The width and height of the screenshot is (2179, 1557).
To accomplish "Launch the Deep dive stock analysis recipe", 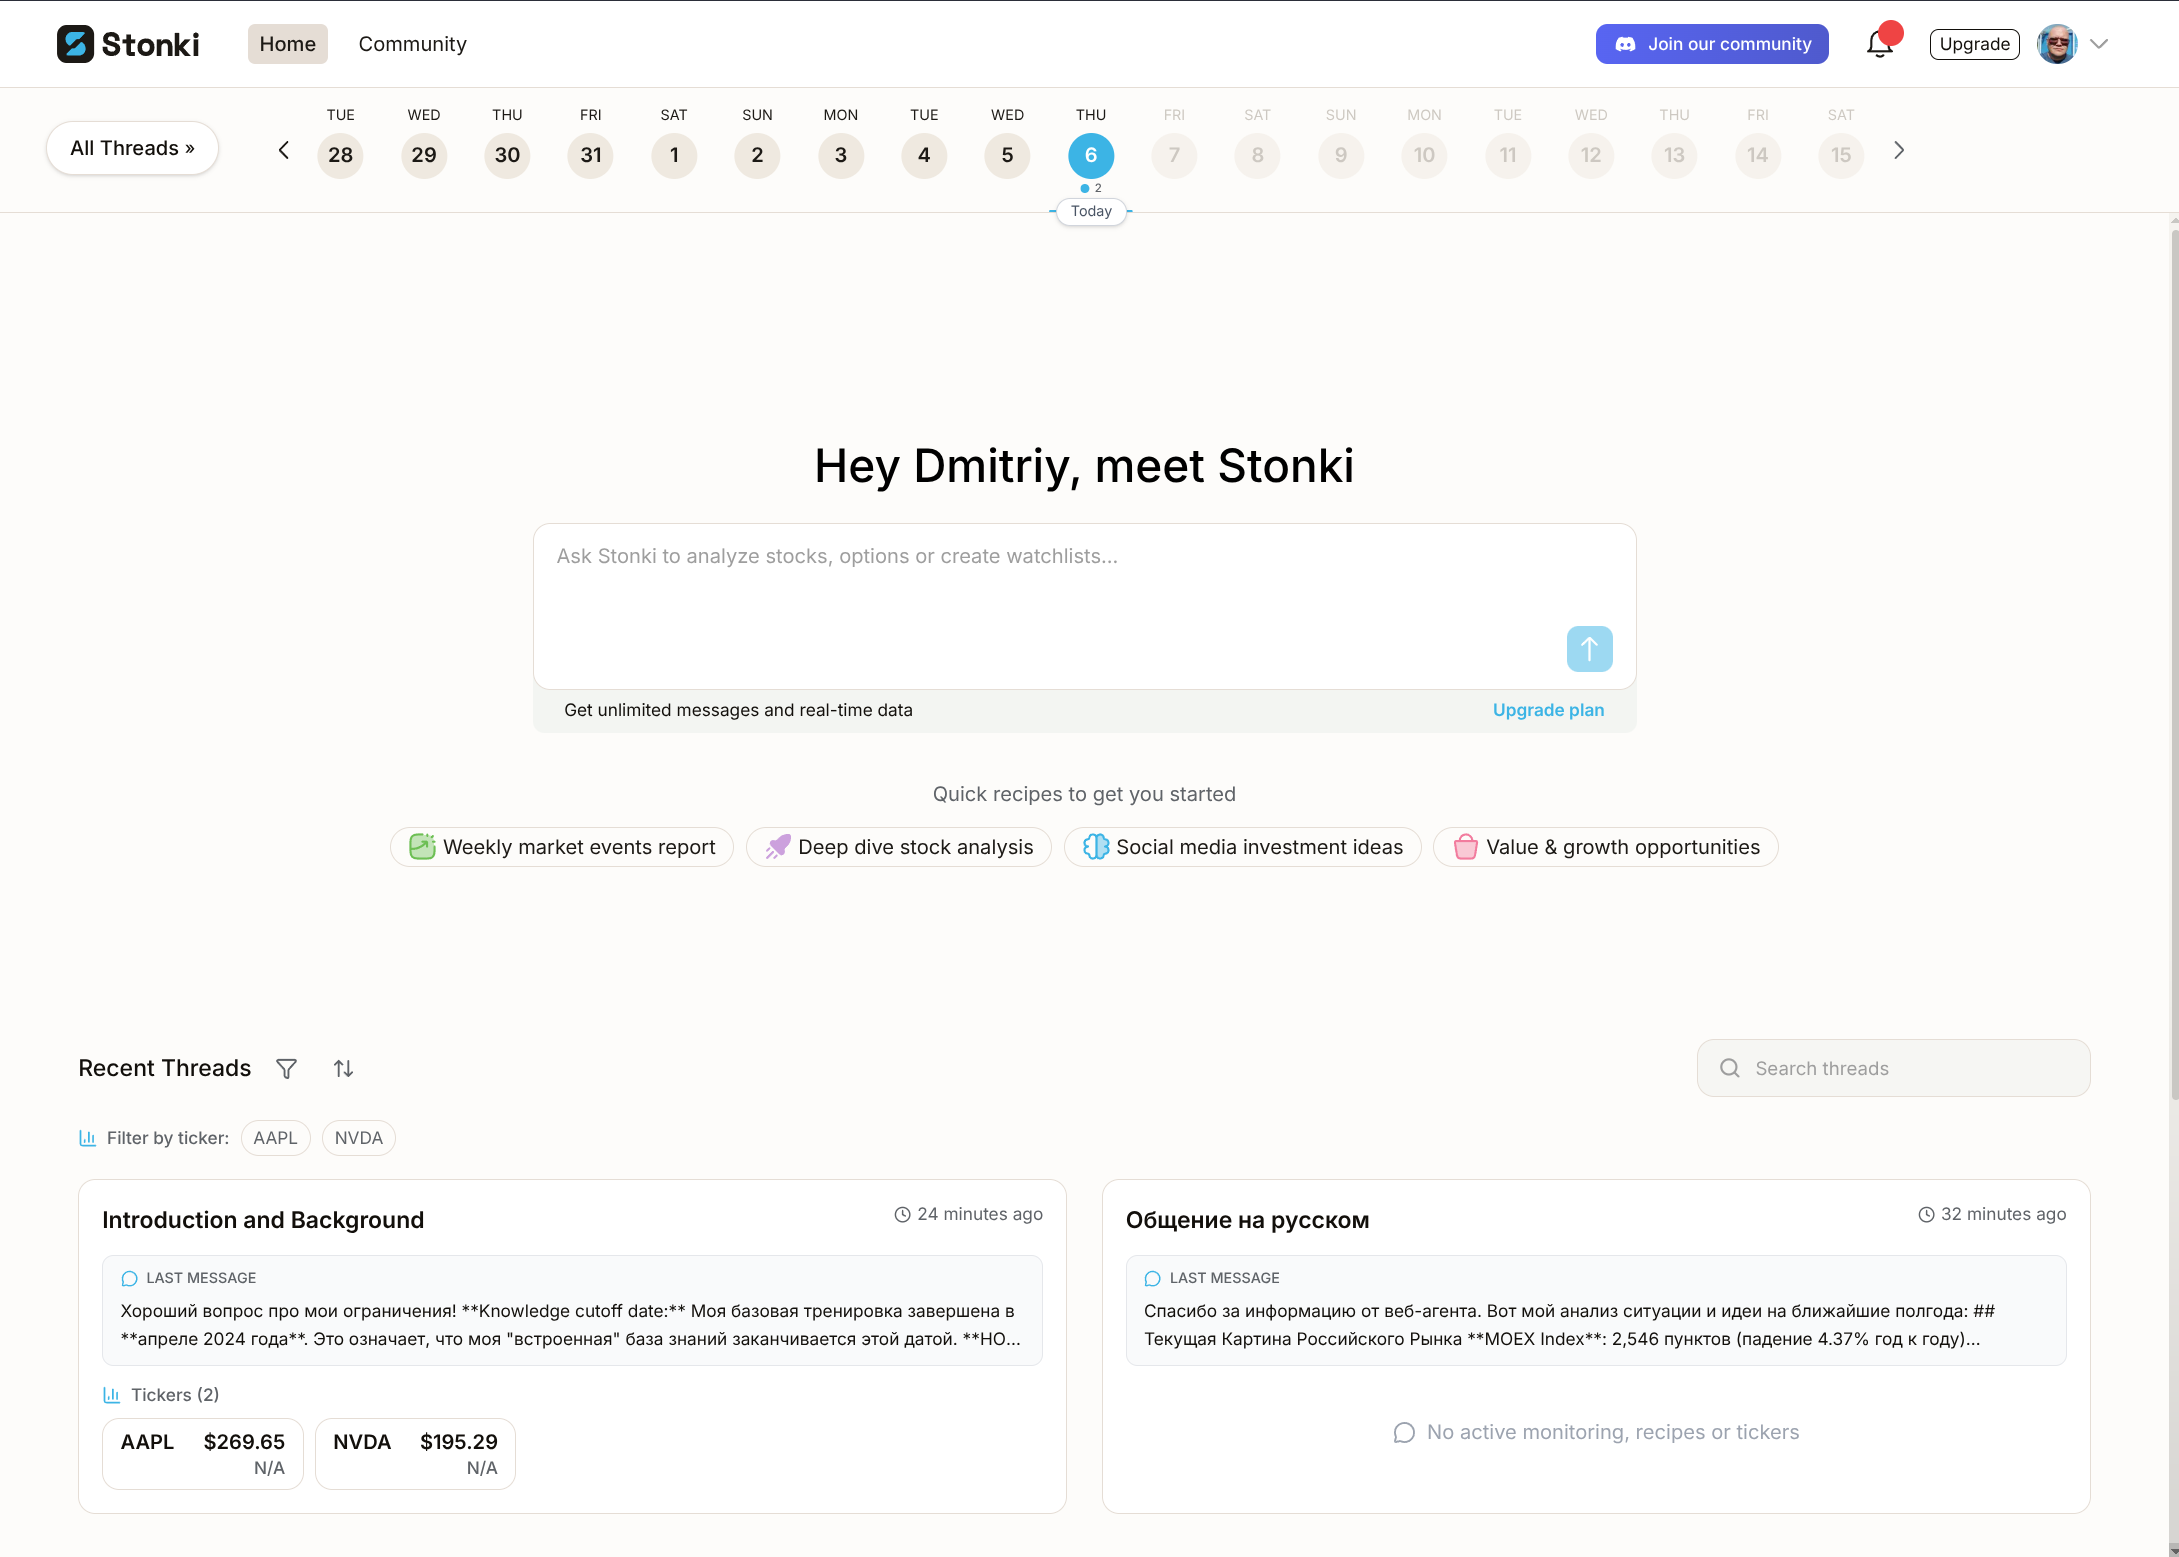I will pos(899,847).
